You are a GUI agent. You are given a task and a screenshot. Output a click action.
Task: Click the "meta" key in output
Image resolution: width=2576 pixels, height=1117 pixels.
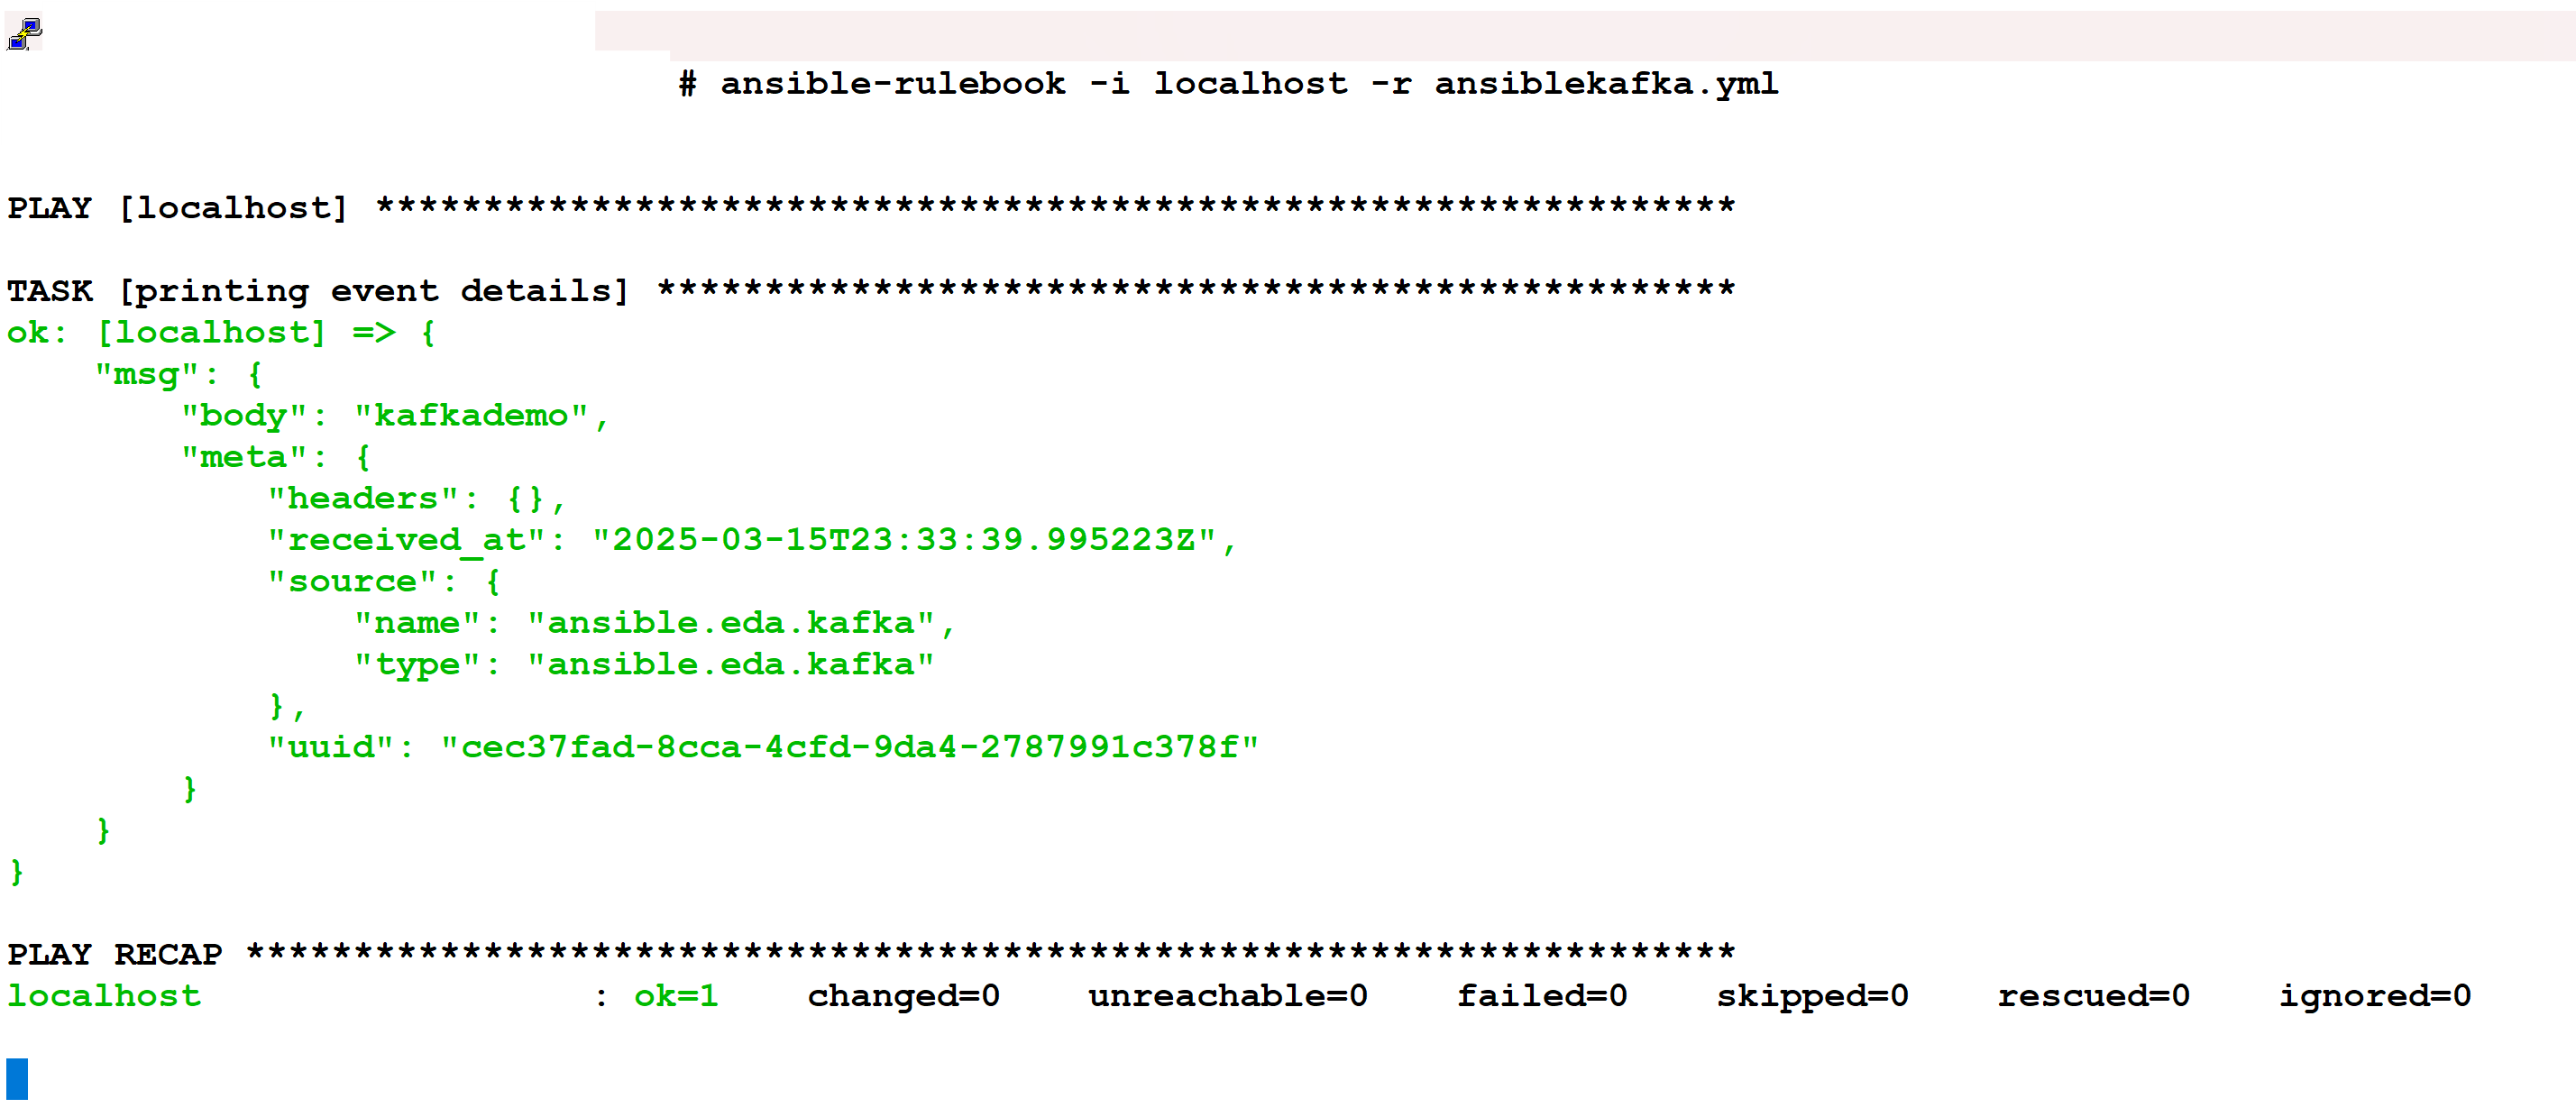[x=243, y=457]
